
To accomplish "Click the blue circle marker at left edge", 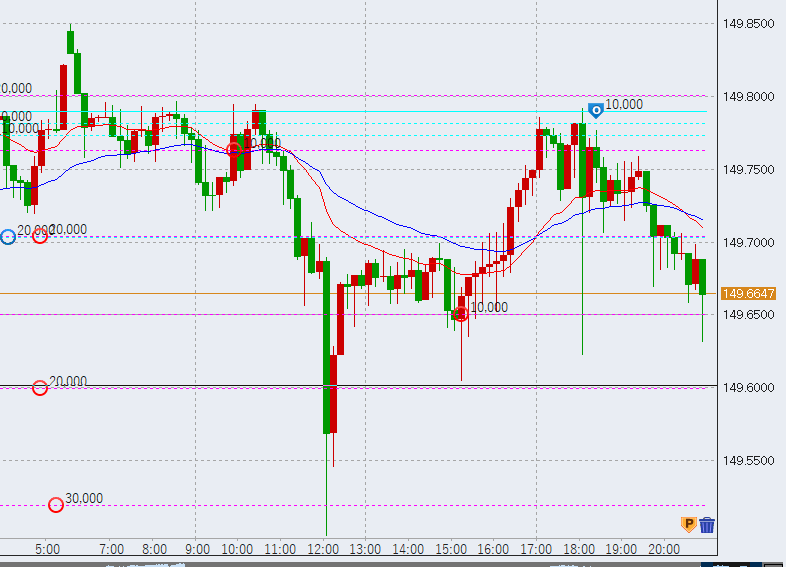I will (x=8, y=237).
